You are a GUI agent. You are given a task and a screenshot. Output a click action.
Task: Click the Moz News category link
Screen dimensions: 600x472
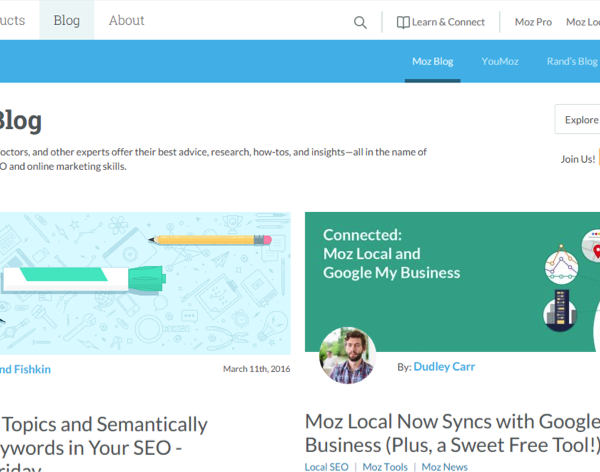coord(445,467)
